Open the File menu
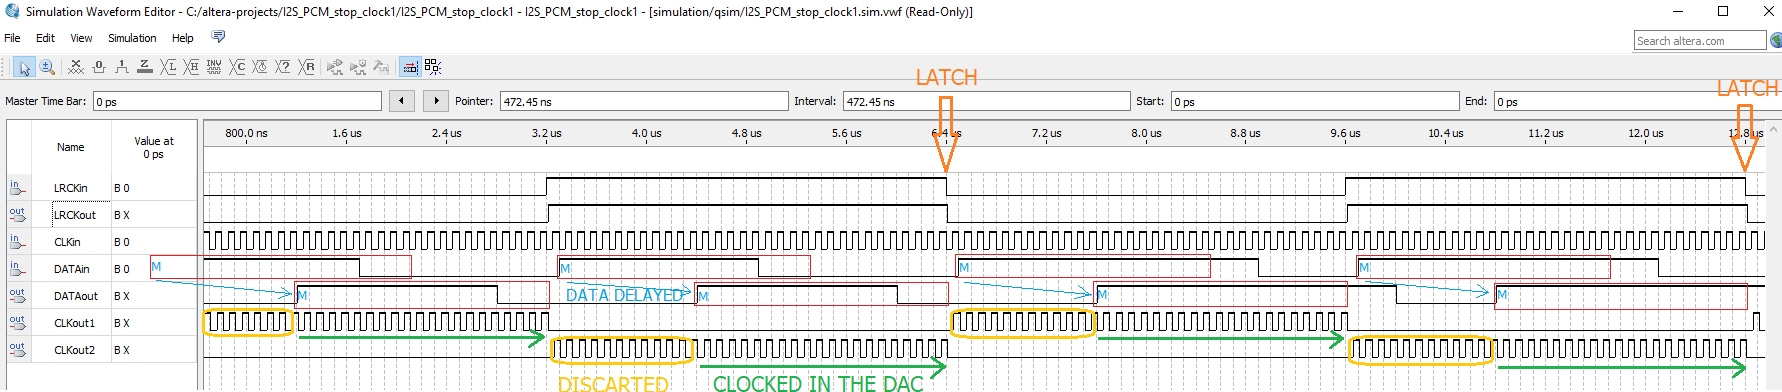 point(12,38)
